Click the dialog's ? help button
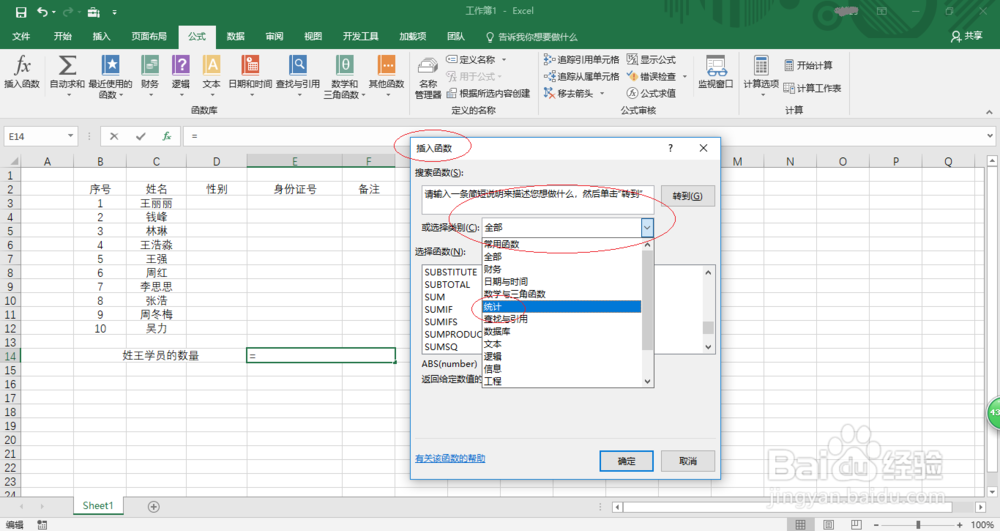 click(670, 148)
